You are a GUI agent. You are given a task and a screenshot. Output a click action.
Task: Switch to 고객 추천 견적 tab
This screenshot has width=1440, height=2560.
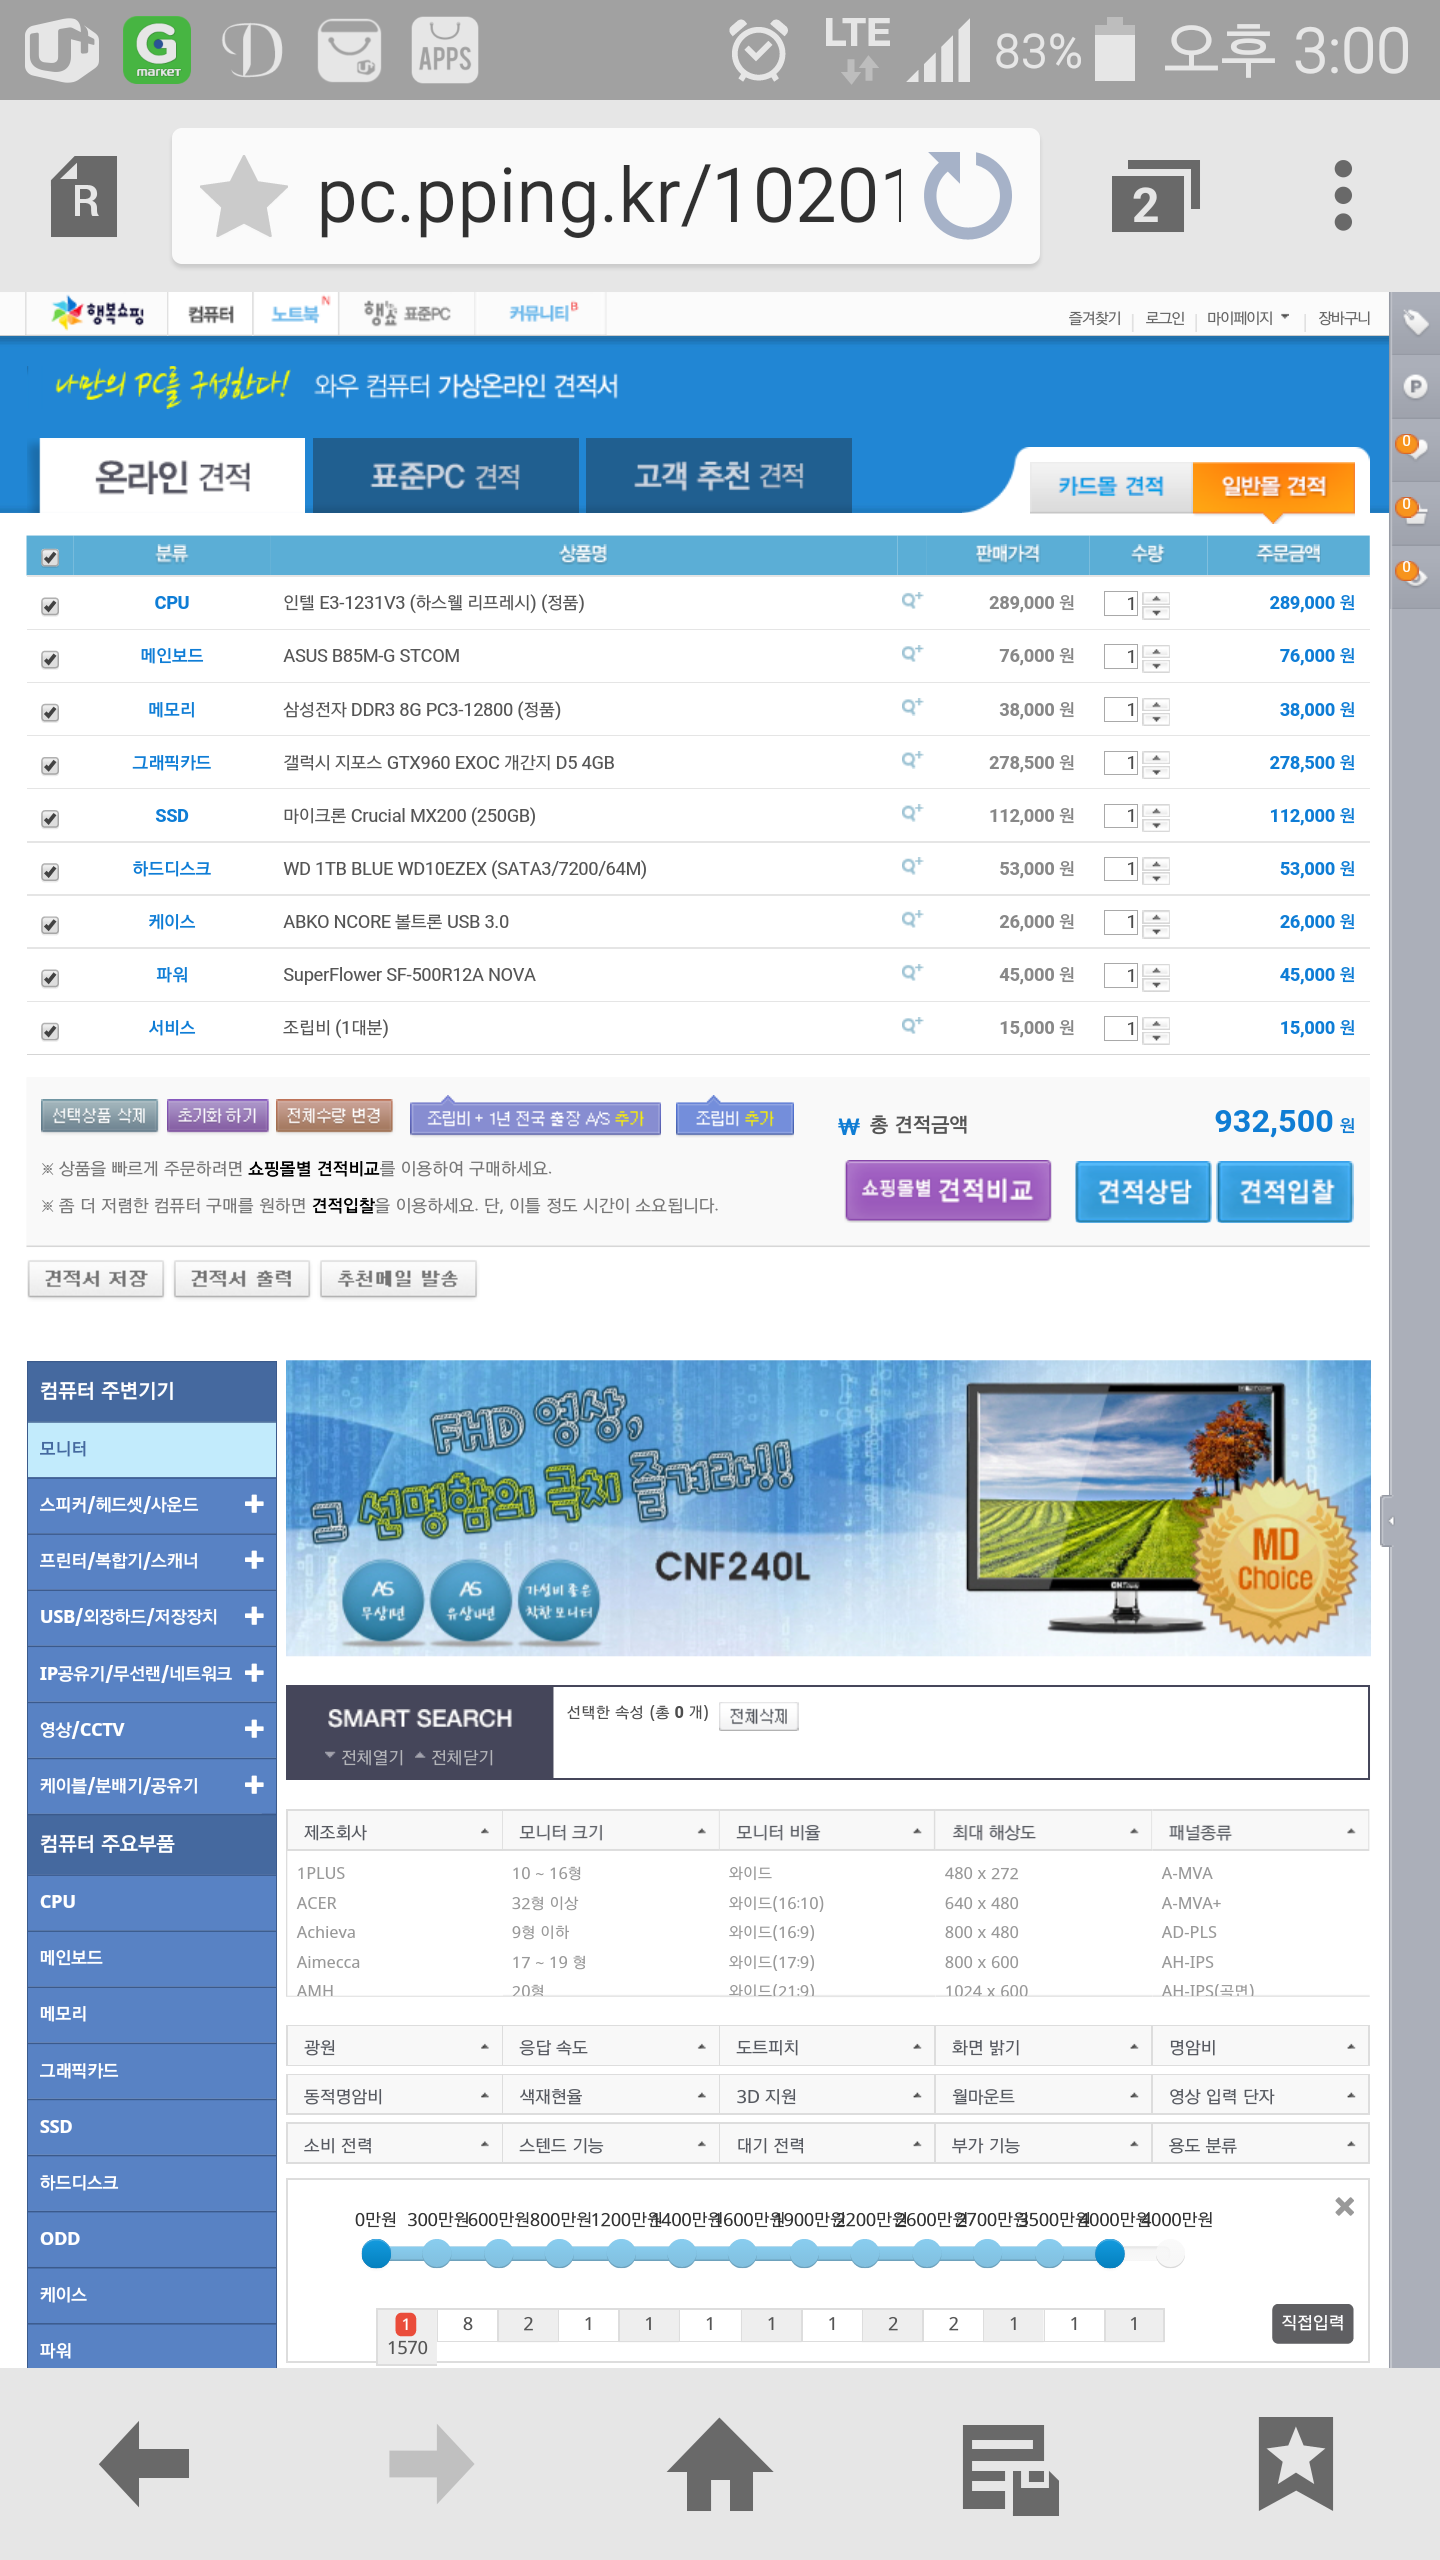click(x=719, y=476)
